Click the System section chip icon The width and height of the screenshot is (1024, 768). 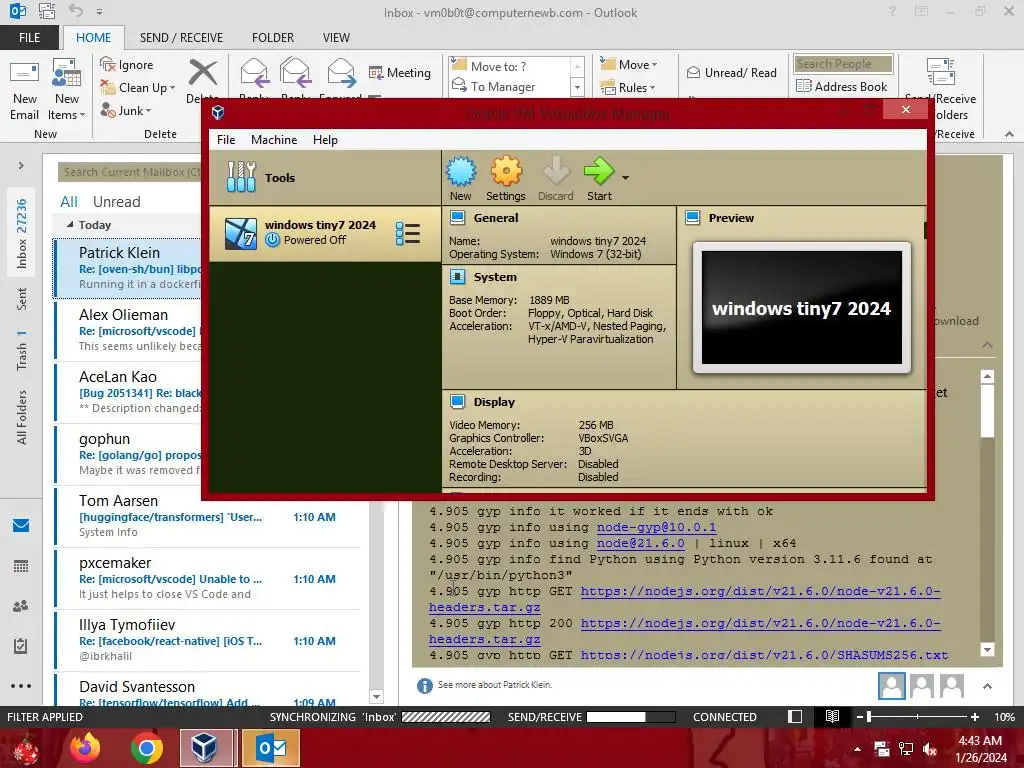[x=458, y=277]
